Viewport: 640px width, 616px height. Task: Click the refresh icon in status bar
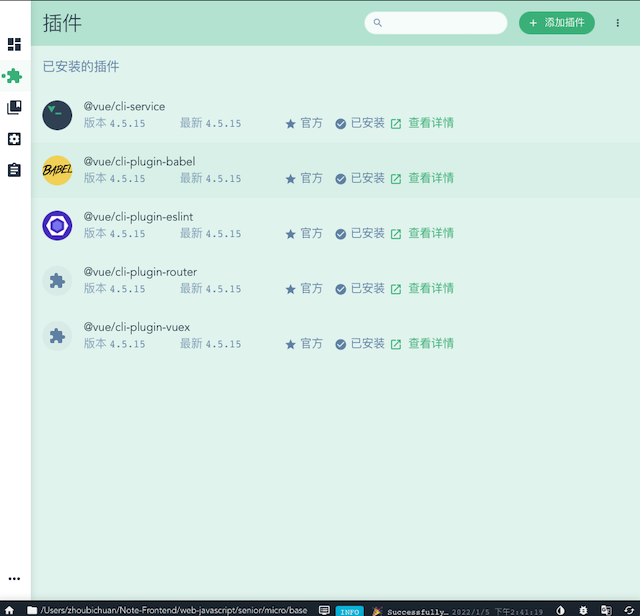tap(629, 610)
